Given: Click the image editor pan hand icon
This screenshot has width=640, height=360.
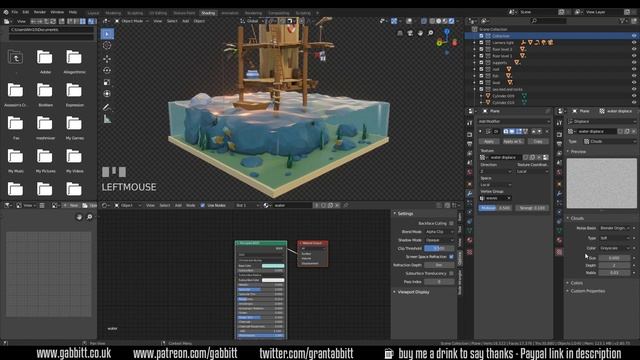Looking at the screenshot, I should [x=79, y=217].
